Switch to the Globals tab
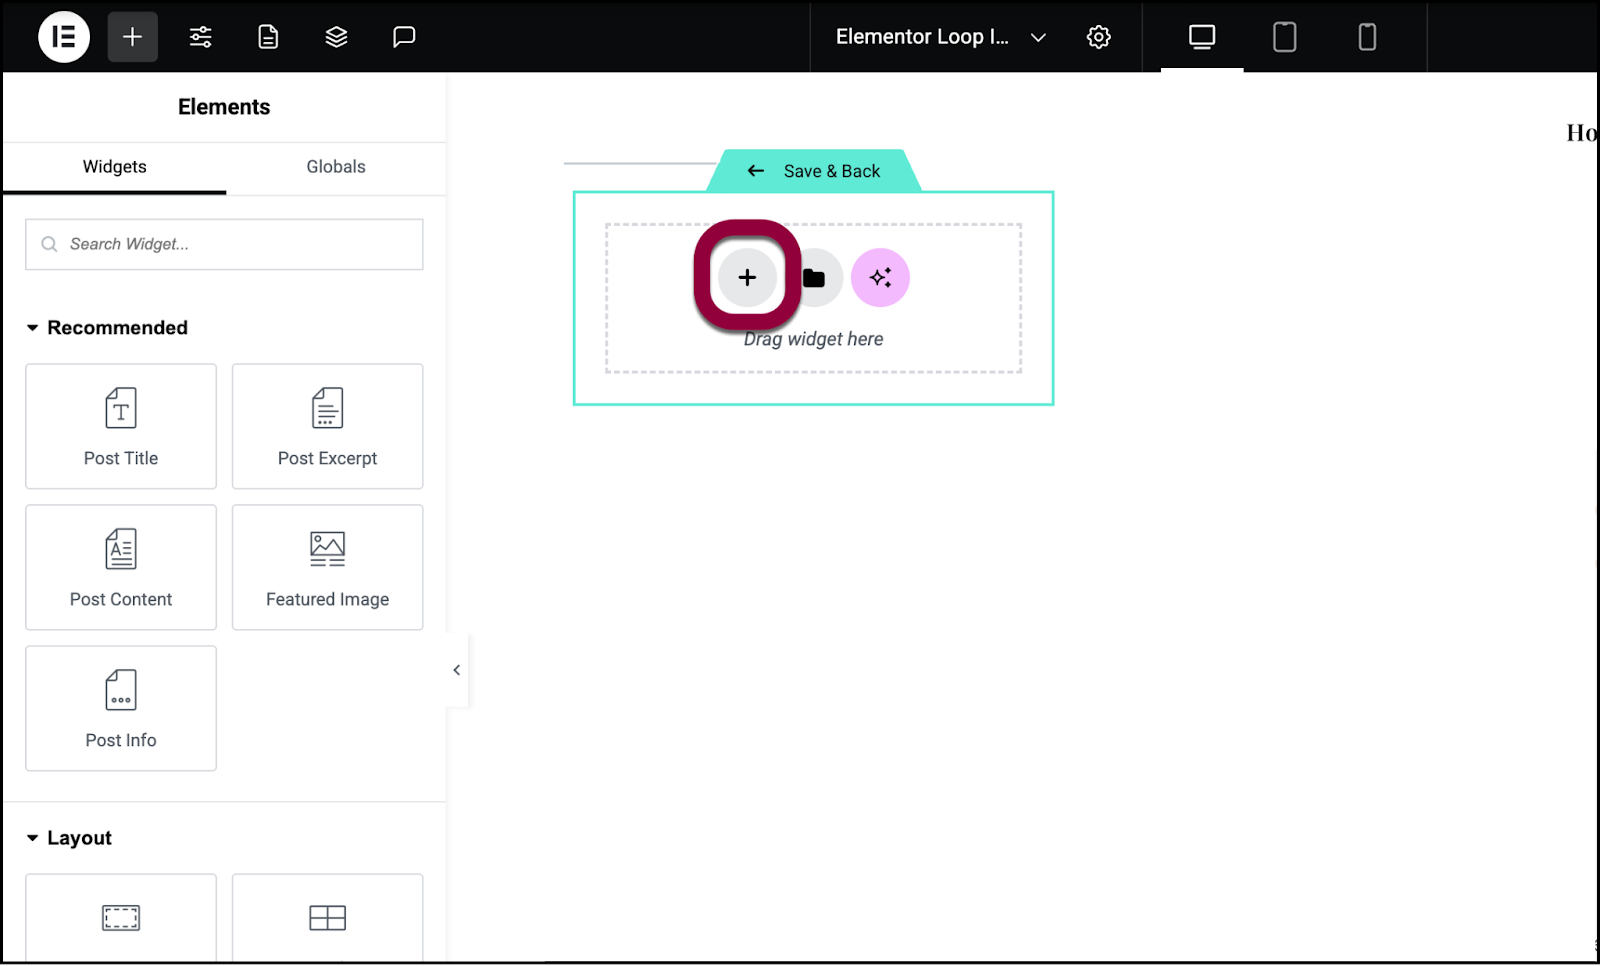The image size is (1600, 966). (x=335, y=167)
